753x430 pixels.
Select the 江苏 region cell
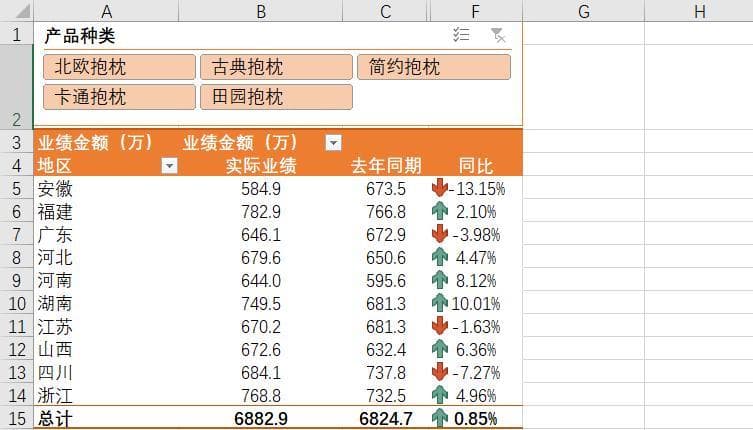coord(106,327)
